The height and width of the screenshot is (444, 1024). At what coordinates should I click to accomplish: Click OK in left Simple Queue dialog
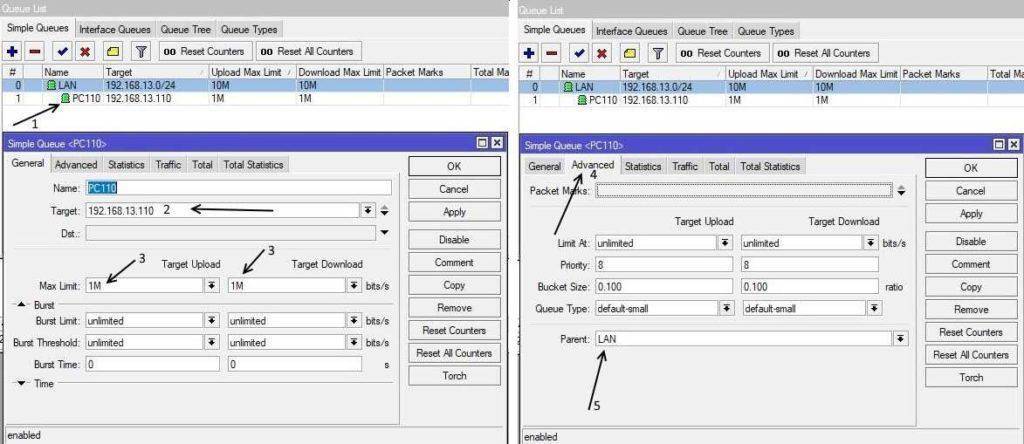[x=455, y=166]
